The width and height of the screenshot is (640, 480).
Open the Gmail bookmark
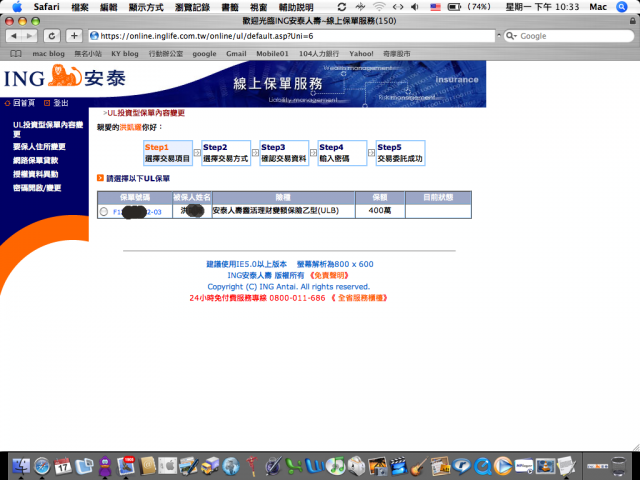(x=236, y=53)
